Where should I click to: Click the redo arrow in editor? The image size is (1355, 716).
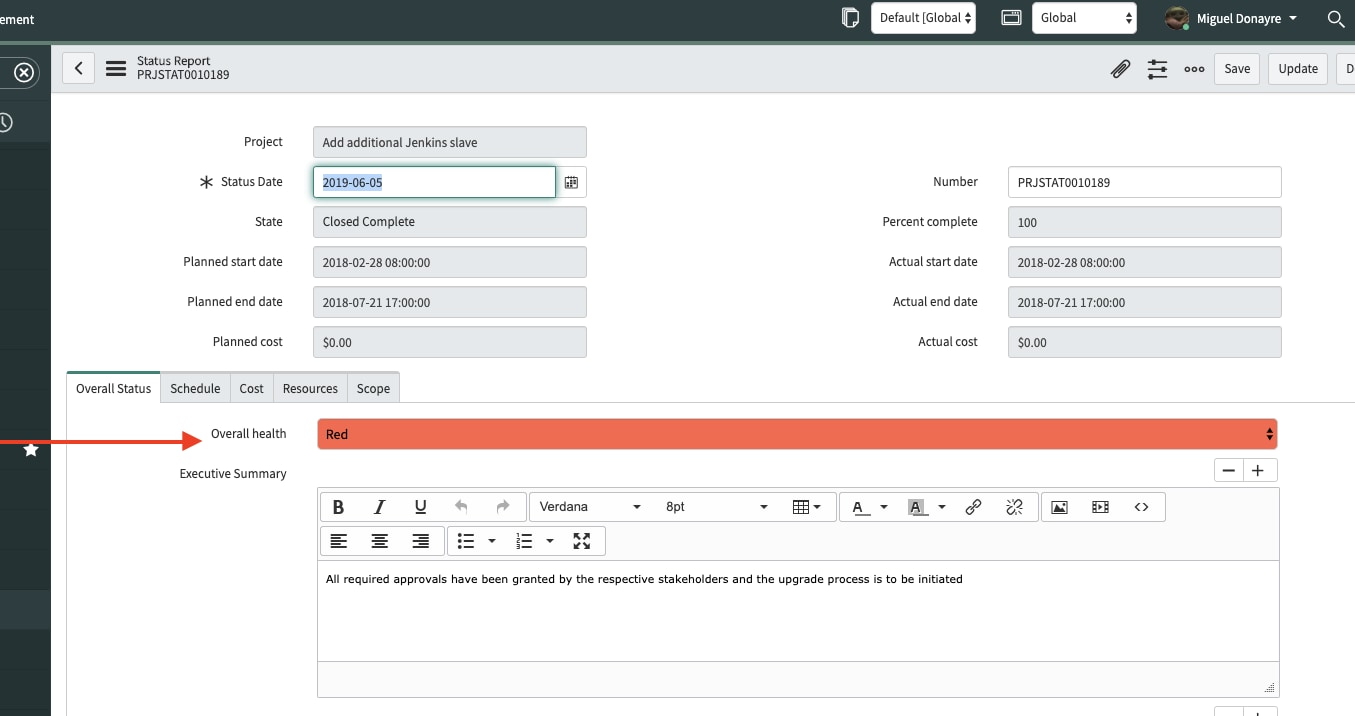(503, 507)
